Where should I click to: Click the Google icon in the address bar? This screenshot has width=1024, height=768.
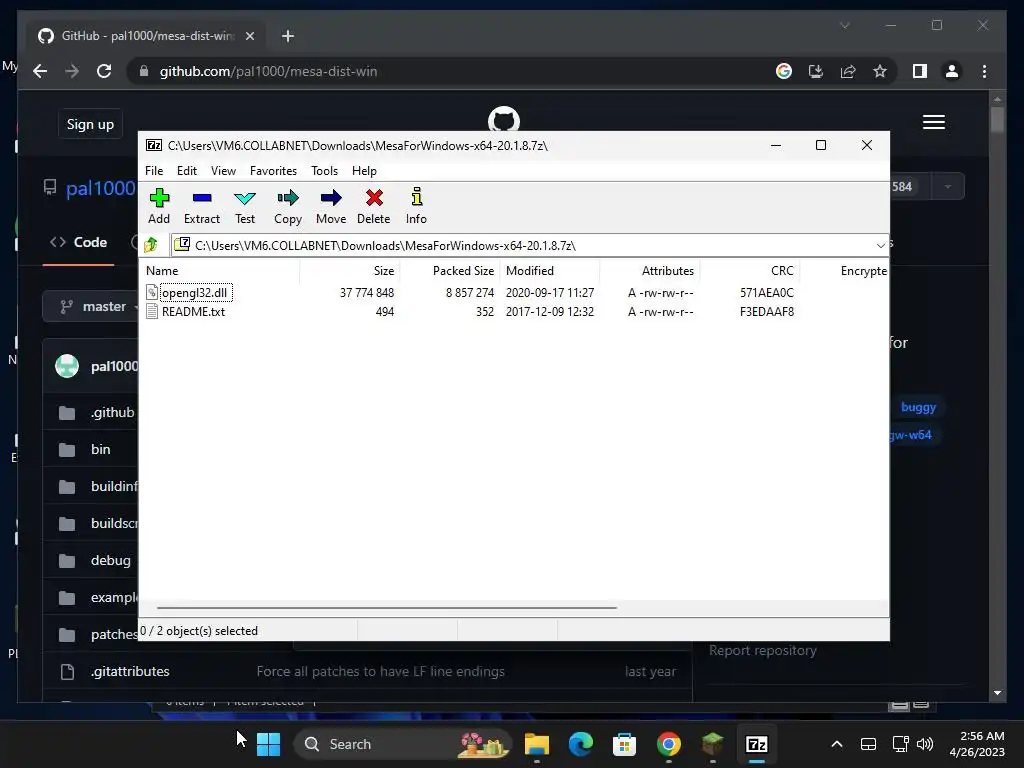click(x=784, y=71)
